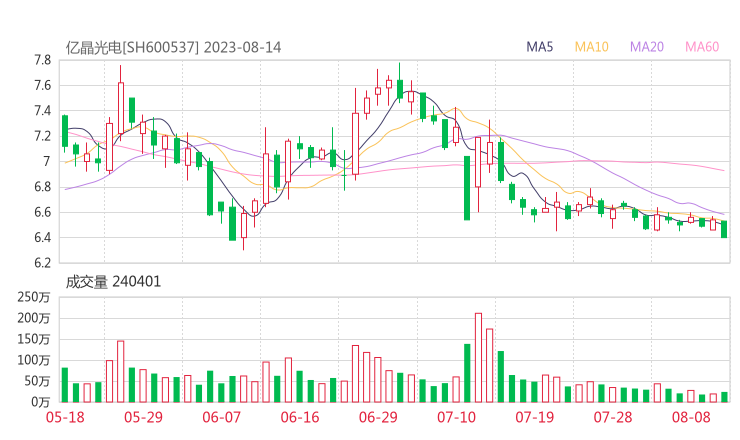The width and height of the screenshot is (740, 440).
Task: Click the 成交量 240401 volume label
Action: point(113,282)
